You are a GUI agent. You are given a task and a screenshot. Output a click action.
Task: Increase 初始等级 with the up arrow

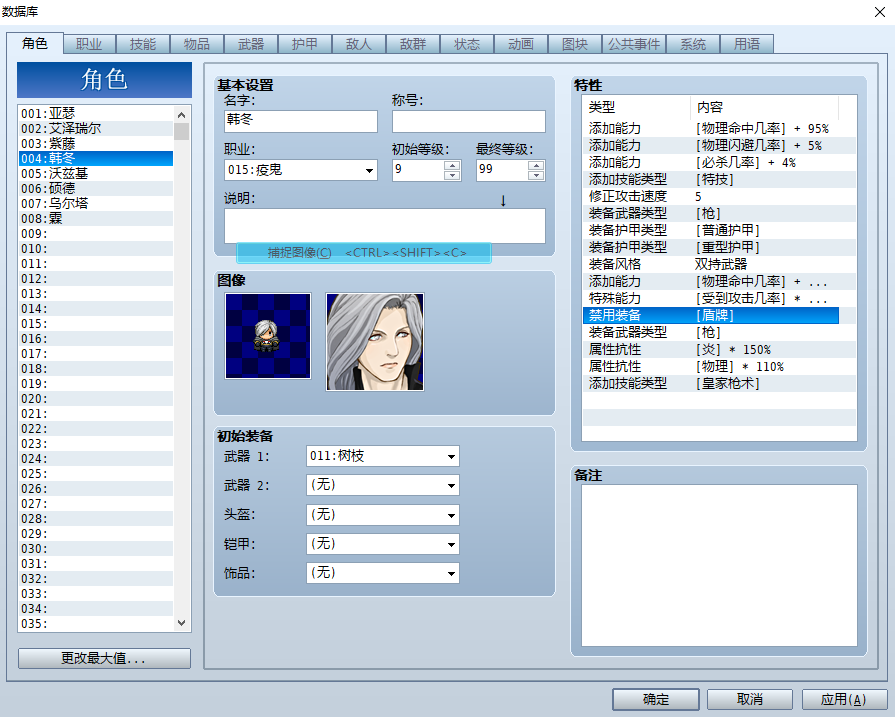point(452,166)
